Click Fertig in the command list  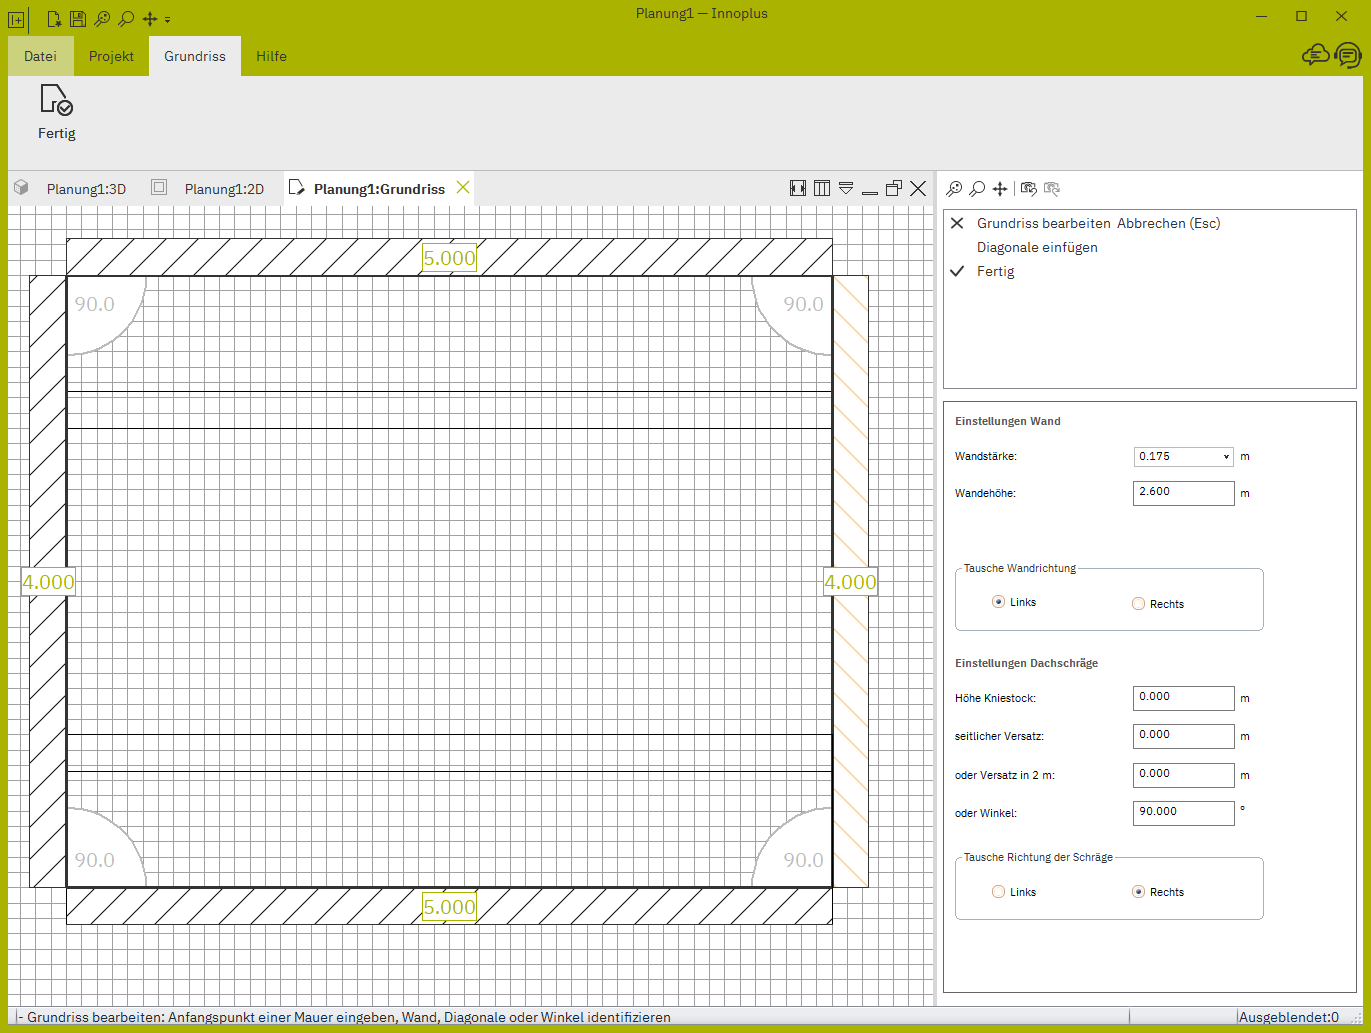coord(995,271)
